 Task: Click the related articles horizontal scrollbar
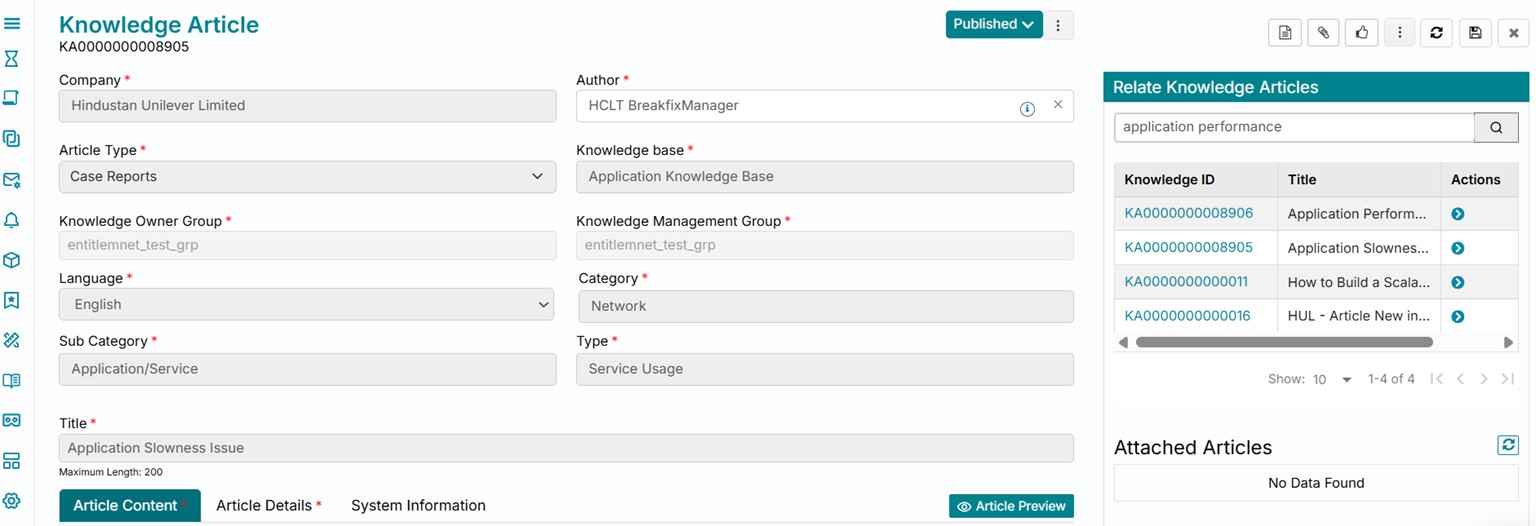pyautogui.click(x=1284, y=342)
